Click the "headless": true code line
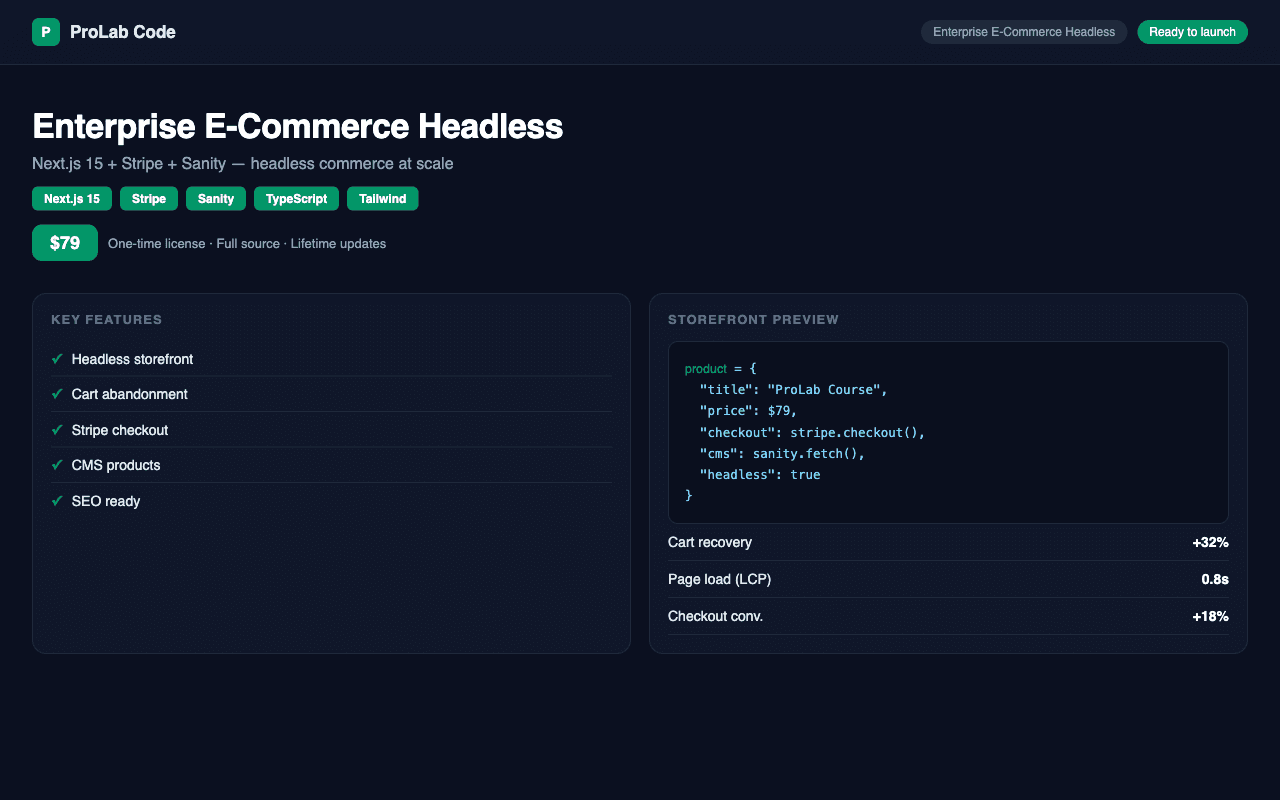The width and height of the screenshot is (1280, 800). [x=760, y=475]
